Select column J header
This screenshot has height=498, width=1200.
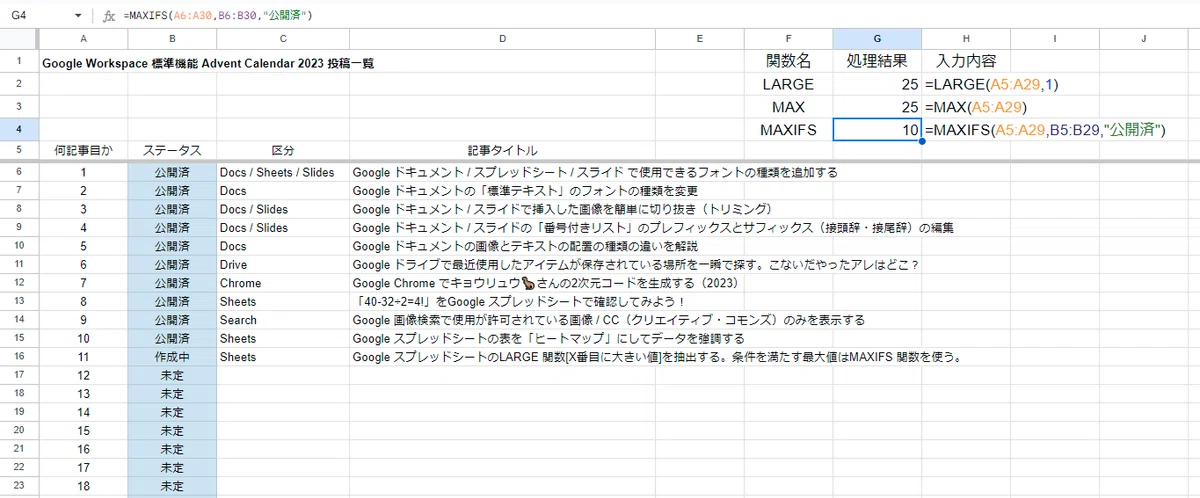tap(1143, 39)
